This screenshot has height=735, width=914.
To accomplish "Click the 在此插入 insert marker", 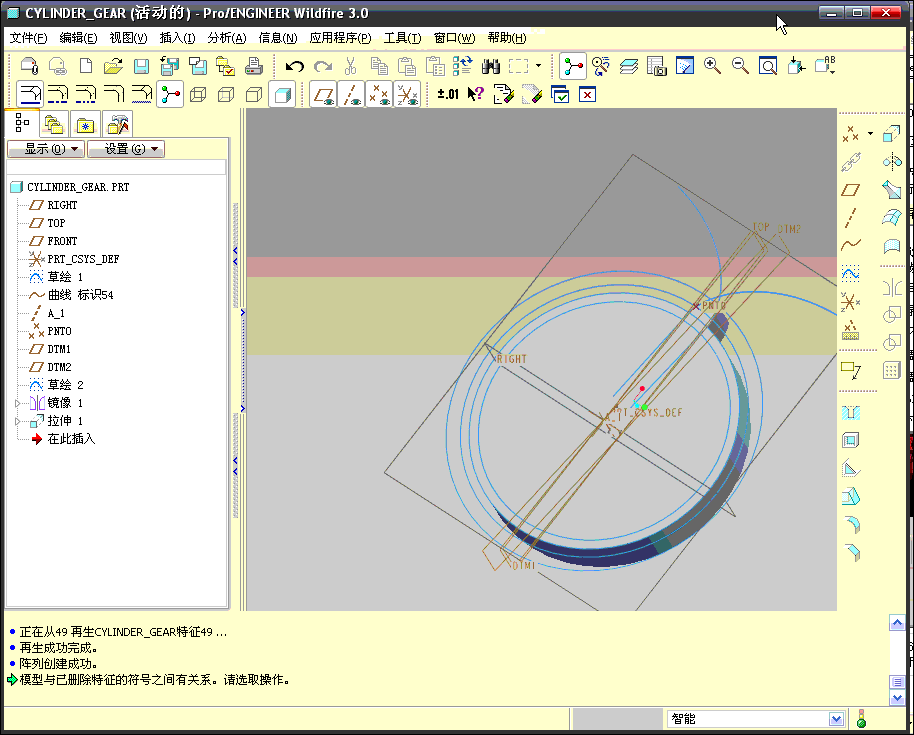I will [x=63, y=439].
